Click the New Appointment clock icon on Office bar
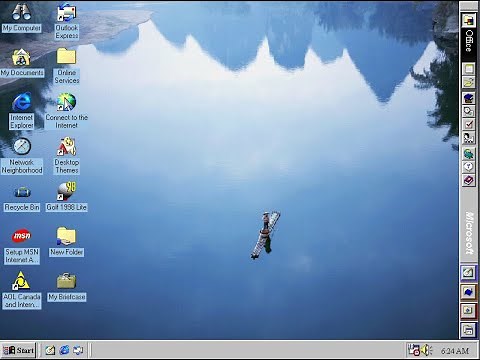Viewport: 480px width, 360px height. pos(469,111)
